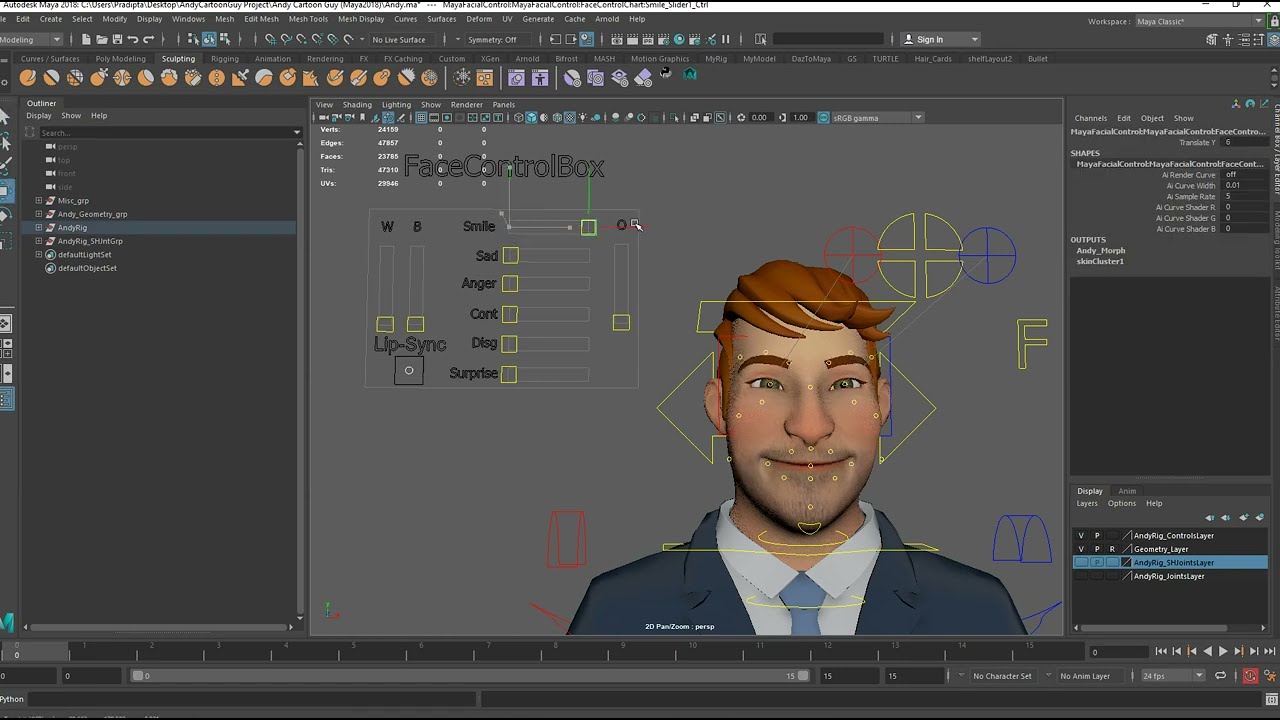Expand AndyRig_SHJntGrp in the Outliner
Viewport: 1280px width, 720px height.
point(39,241)
